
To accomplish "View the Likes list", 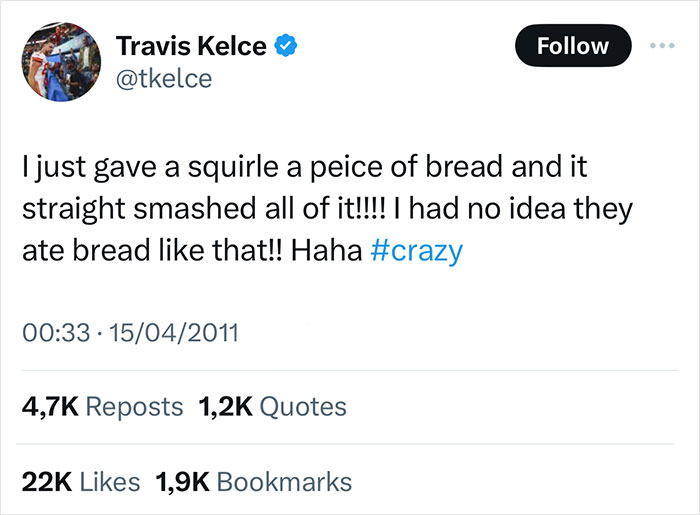I will point(110,481).
